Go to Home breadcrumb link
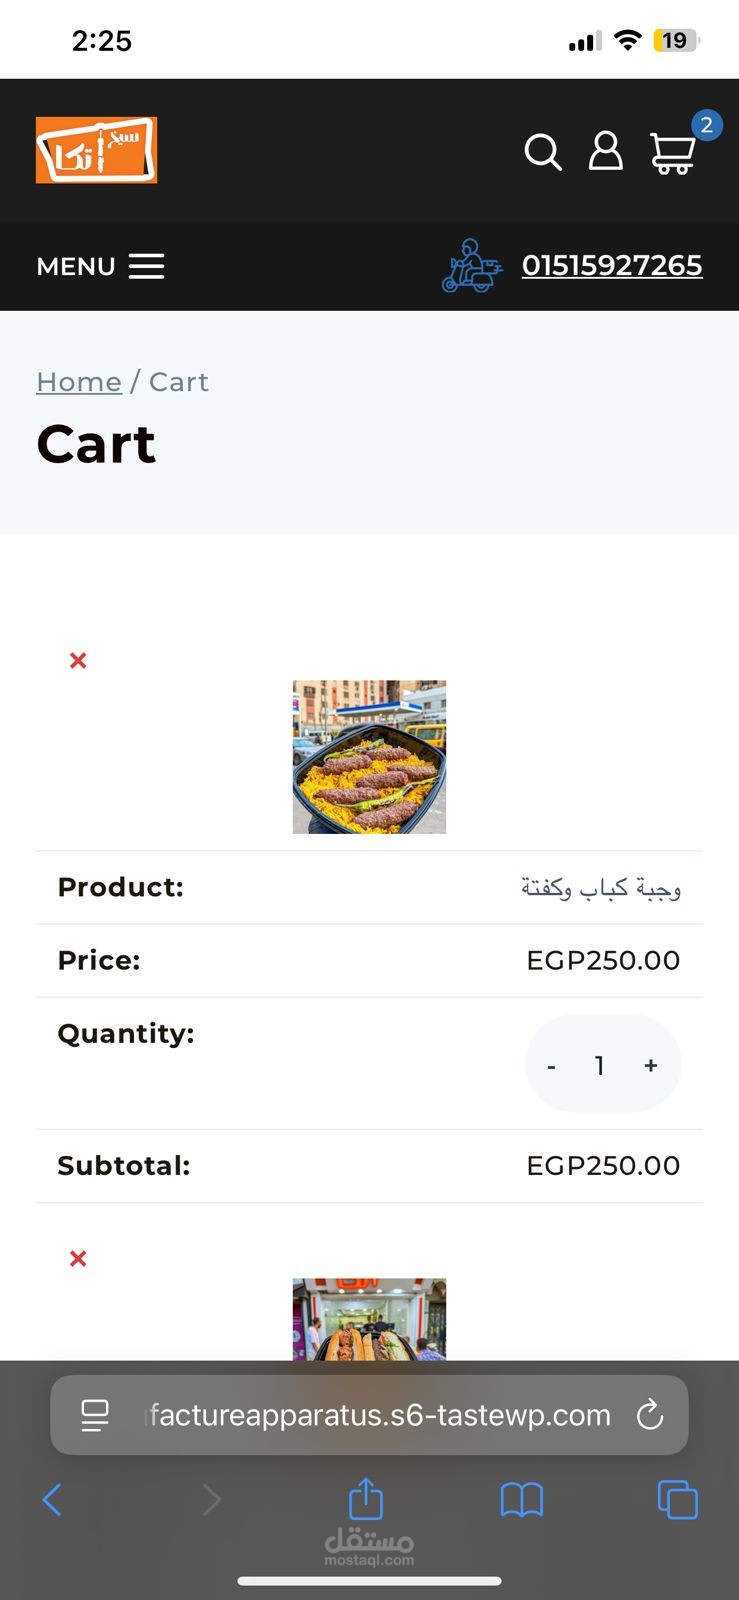The width and height of the screenshot is (739, 1600). (x=79, y=382)
